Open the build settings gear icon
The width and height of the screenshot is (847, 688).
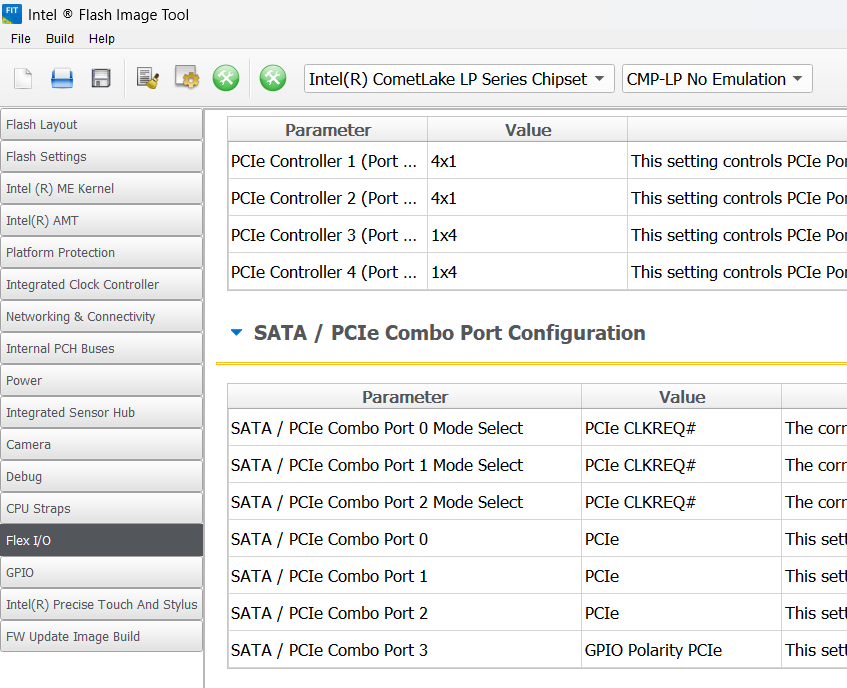click(187, 79)
